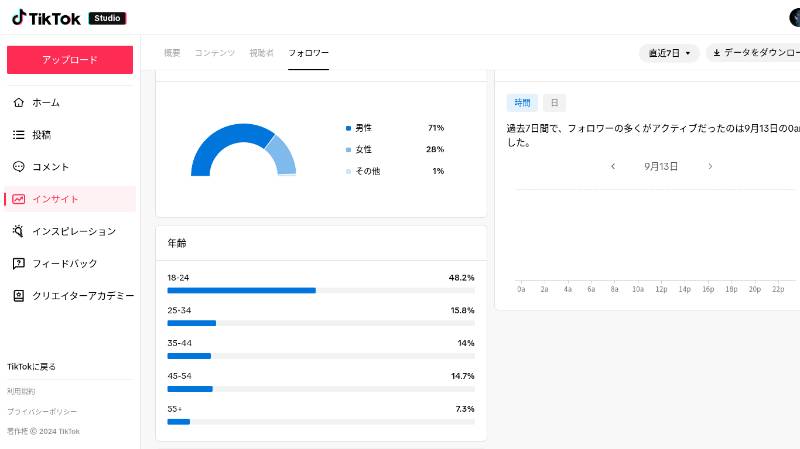Follow the TikTokに戻る link
Viewport: 800px width, 449px height.
31,366
